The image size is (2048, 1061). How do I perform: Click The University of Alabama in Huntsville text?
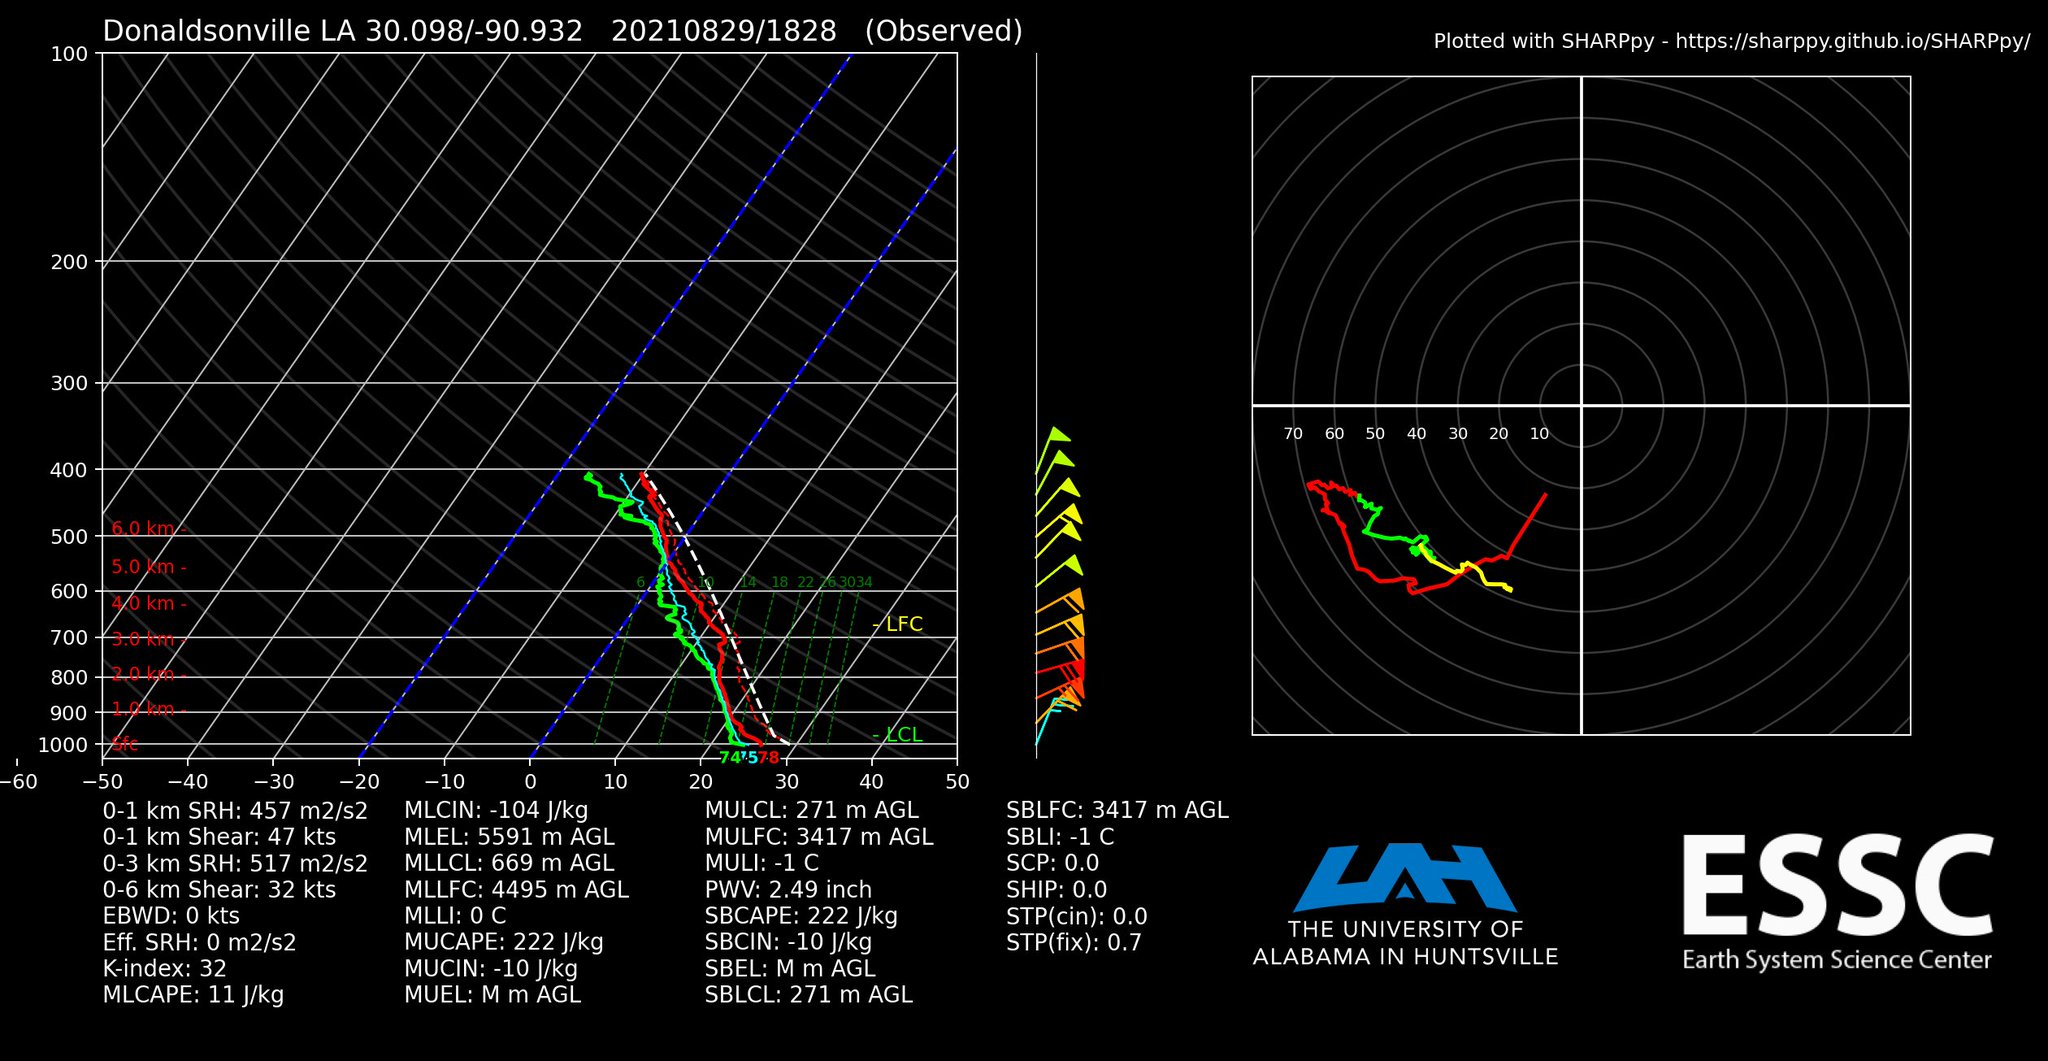tap(1405, 943)
